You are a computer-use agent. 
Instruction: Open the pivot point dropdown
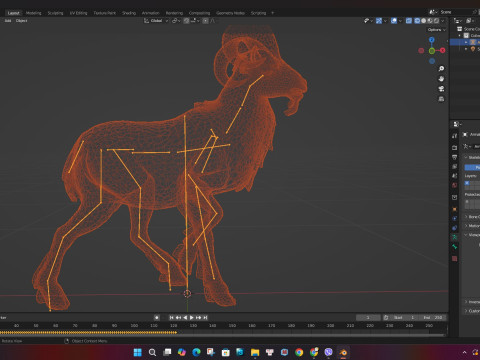(176, 21)
